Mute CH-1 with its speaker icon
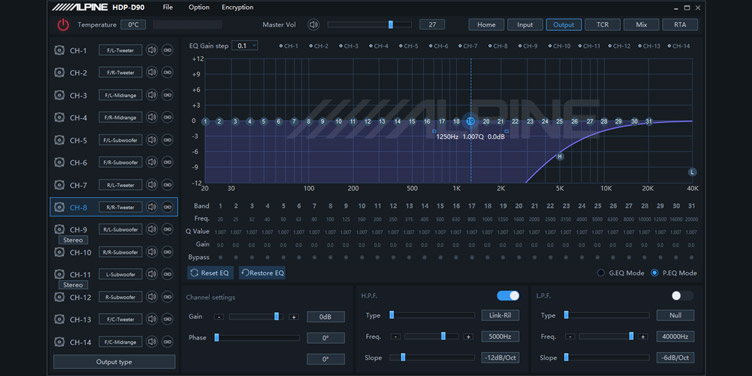 [x=152, y=50]
